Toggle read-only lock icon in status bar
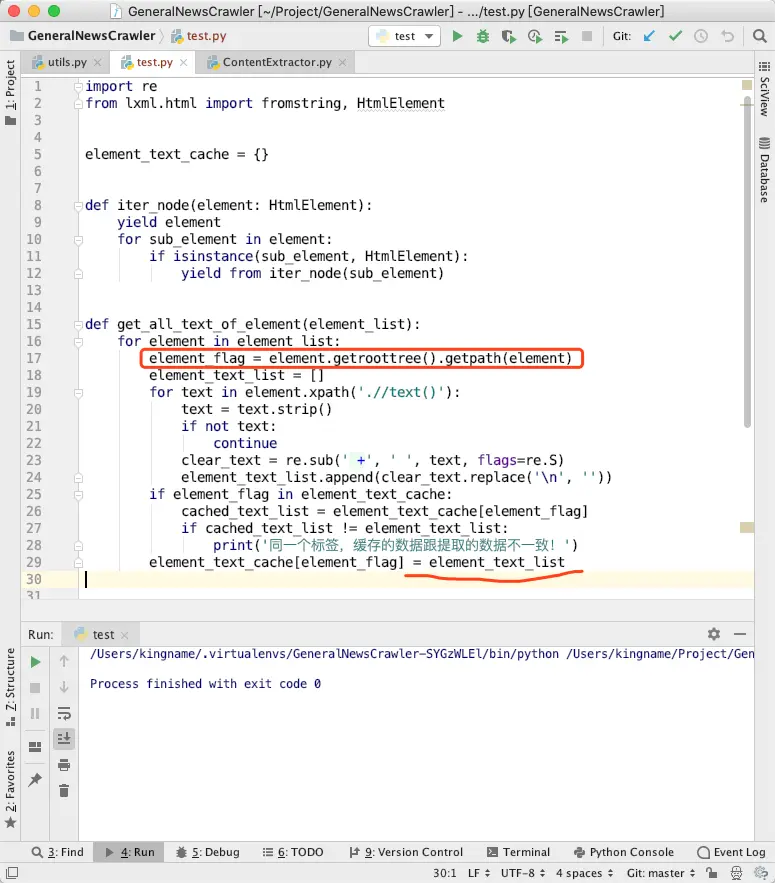 click(x=712, y=873)
